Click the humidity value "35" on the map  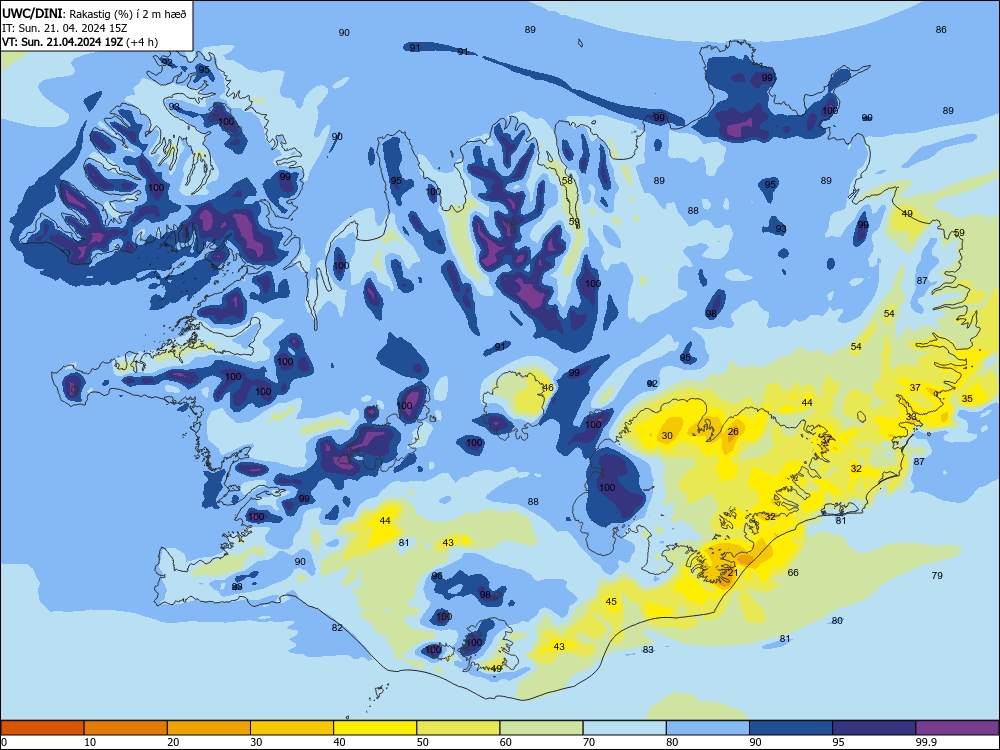tap(967, 399)
